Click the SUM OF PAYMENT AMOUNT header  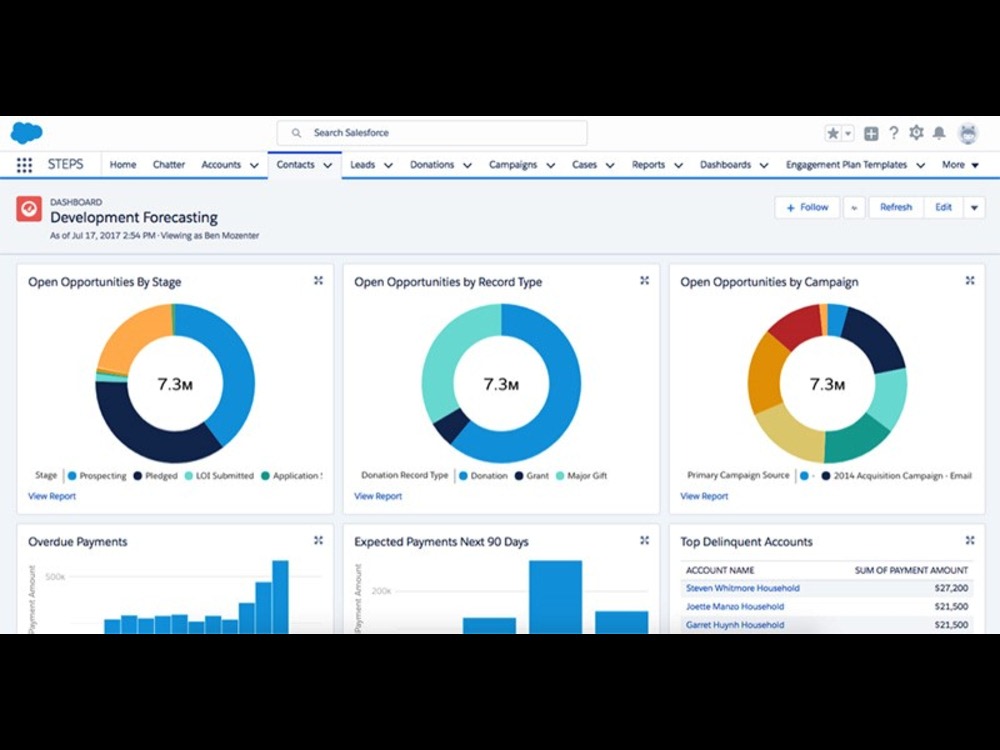(911, 570)
